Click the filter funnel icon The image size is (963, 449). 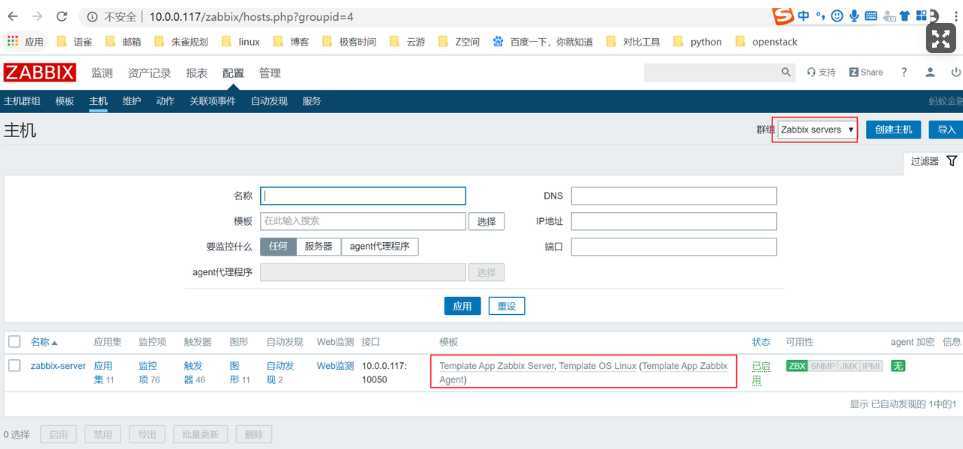pyautogui.click(x=951, y=161)
